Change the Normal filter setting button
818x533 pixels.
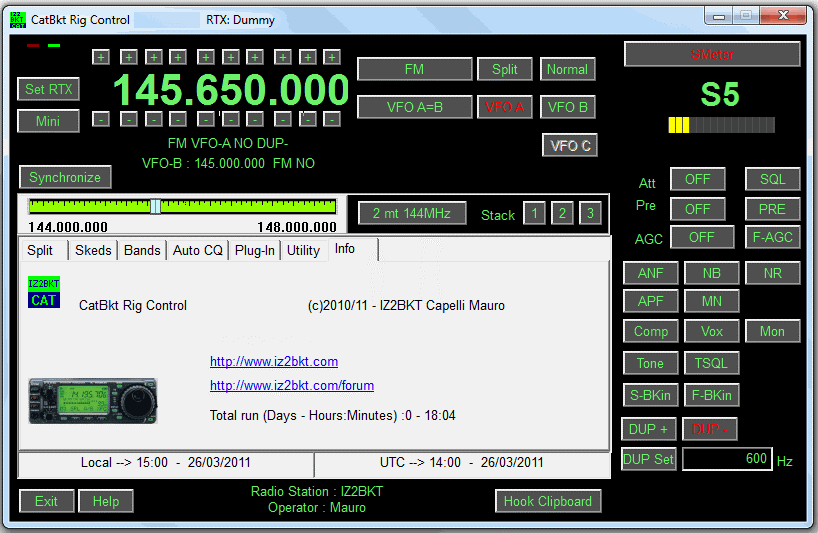[567, 69]
